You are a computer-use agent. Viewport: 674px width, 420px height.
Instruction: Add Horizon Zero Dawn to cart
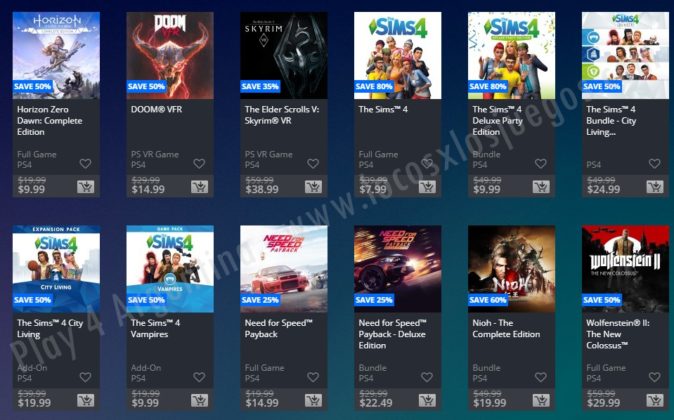coord(86,187)
